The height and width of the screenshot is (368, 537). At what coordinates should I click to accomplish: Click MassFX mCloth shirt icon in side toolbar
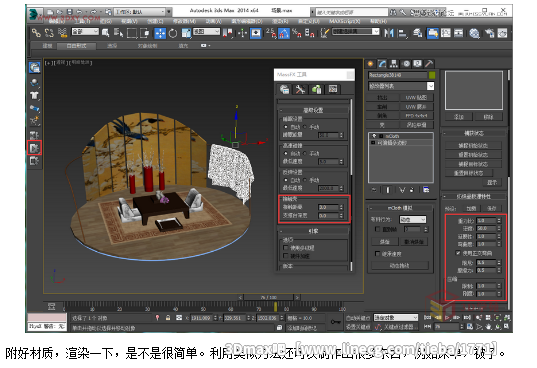click(34, 95)
